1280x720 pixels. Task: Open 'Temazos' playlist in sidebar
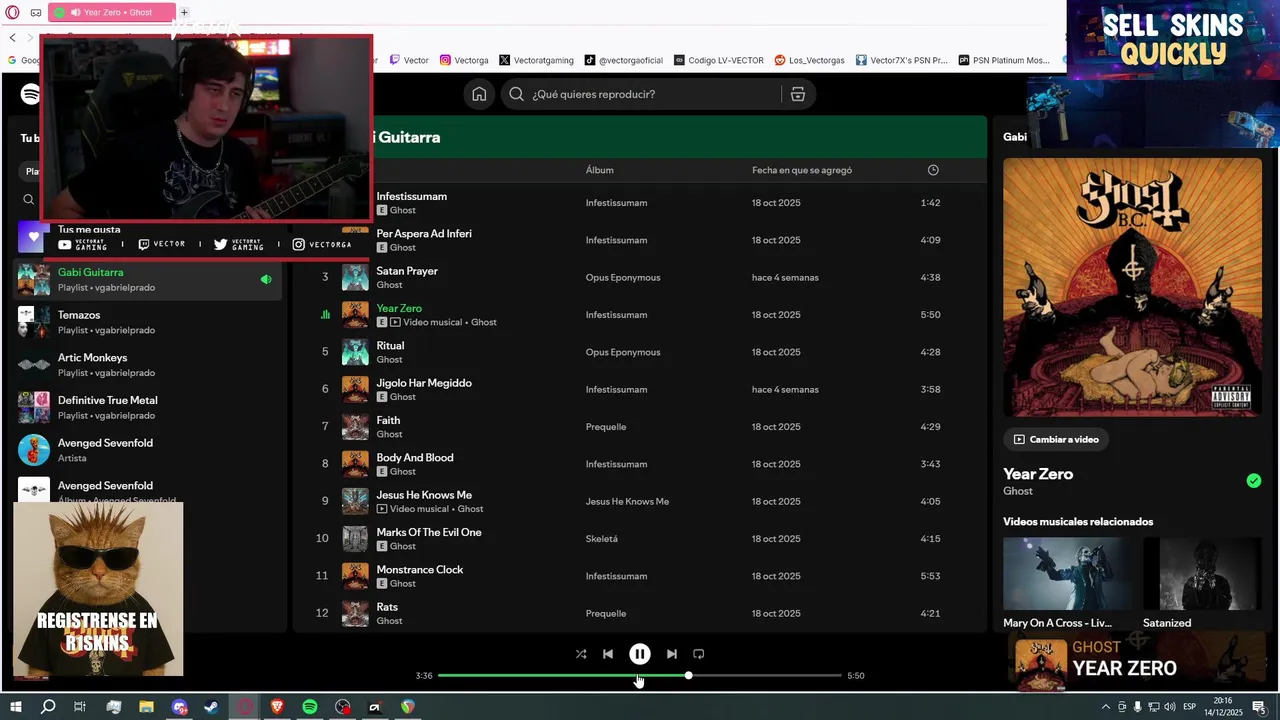coord(148,322)
